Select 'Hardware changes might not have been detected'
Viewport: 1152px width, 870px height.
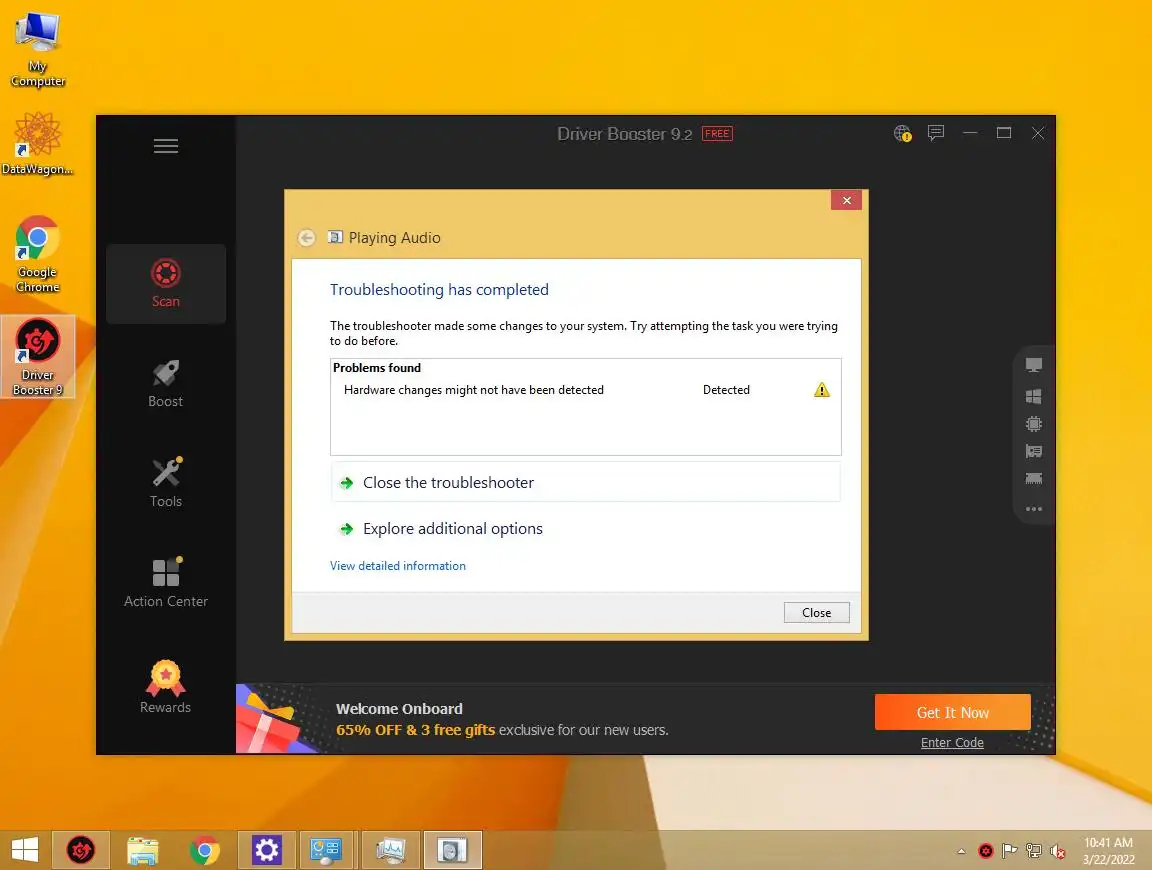click(474, 390)
